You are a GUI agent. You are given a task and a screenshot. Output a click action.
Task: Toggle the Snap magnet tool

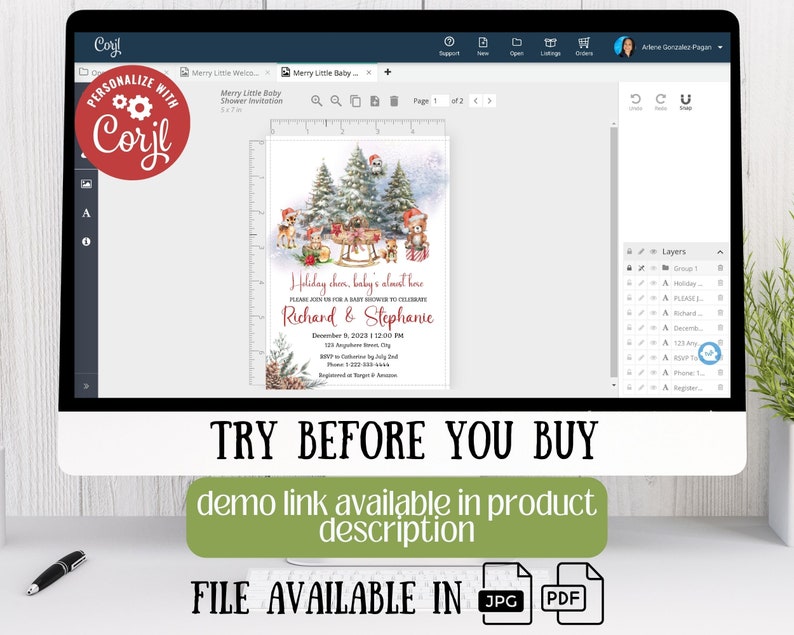pyautogui.click(x=685, y=101)
